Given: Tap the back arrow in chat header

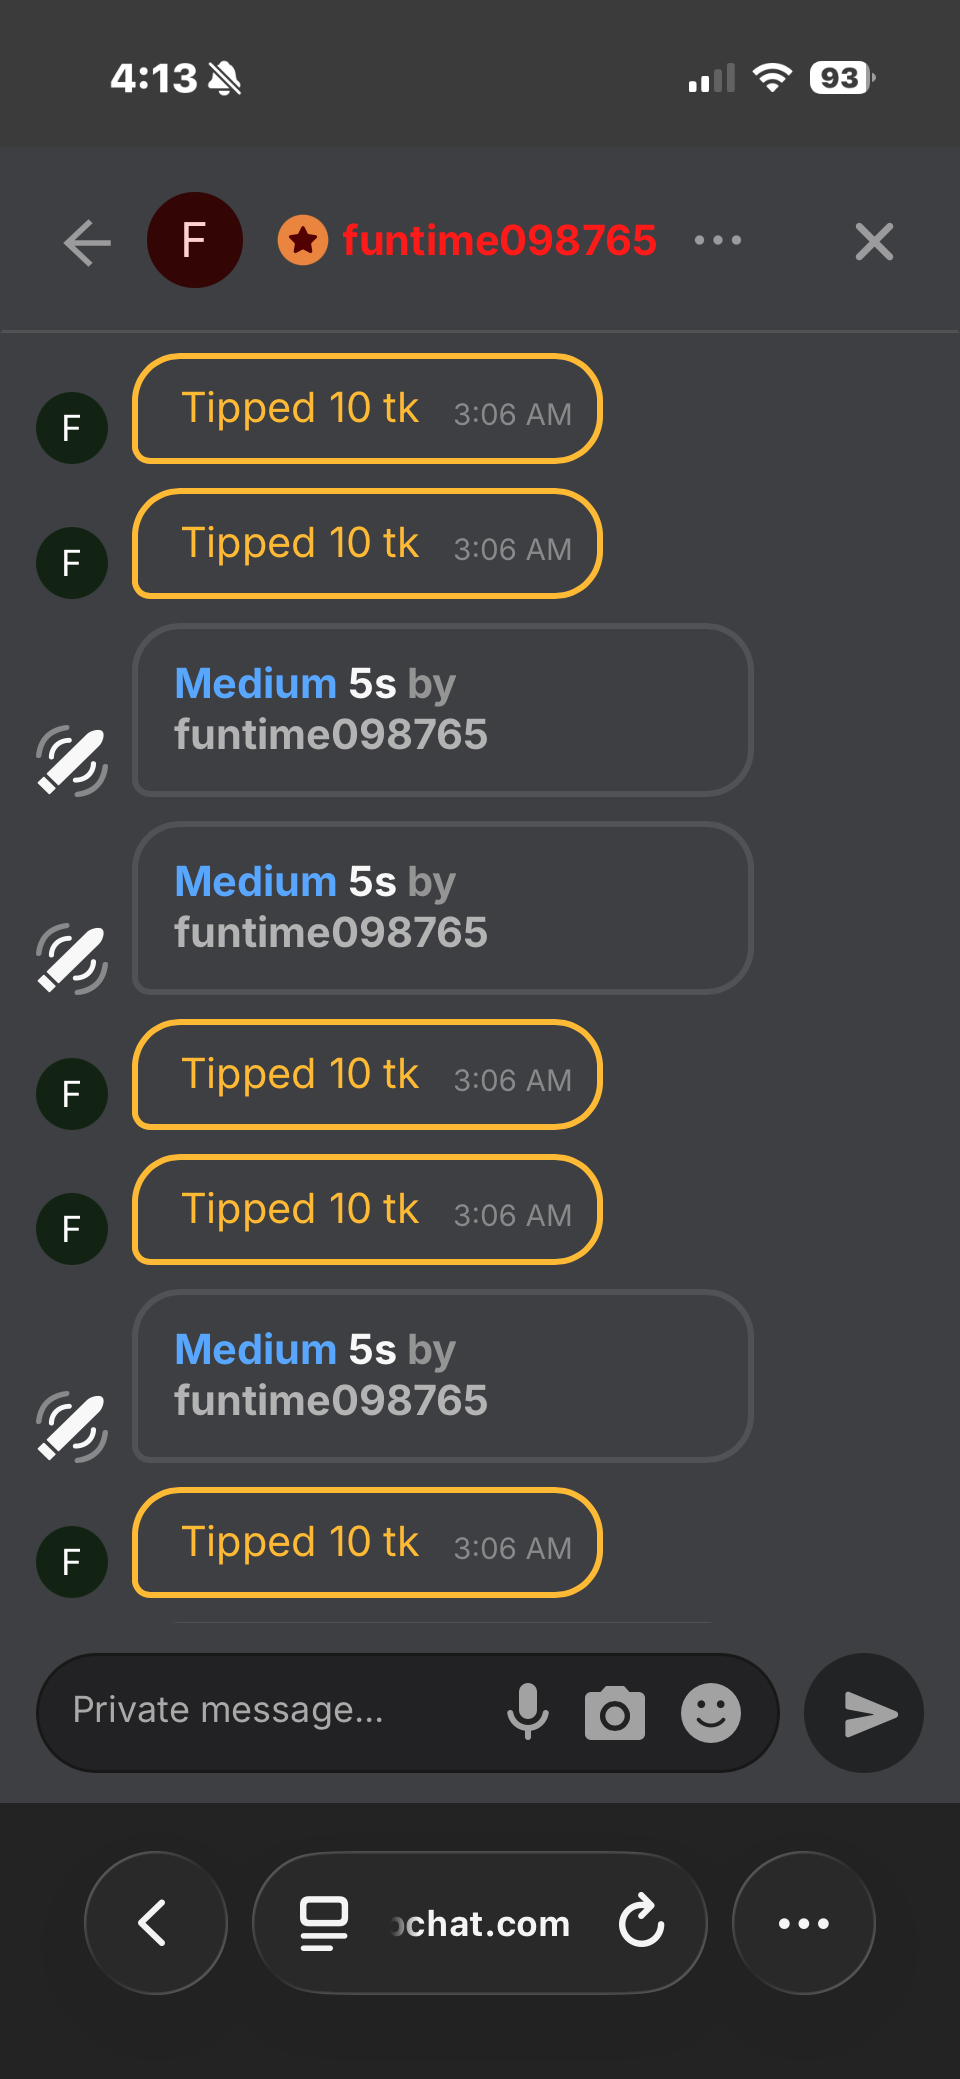Looking at the screenshot, I should coord(87,242).
